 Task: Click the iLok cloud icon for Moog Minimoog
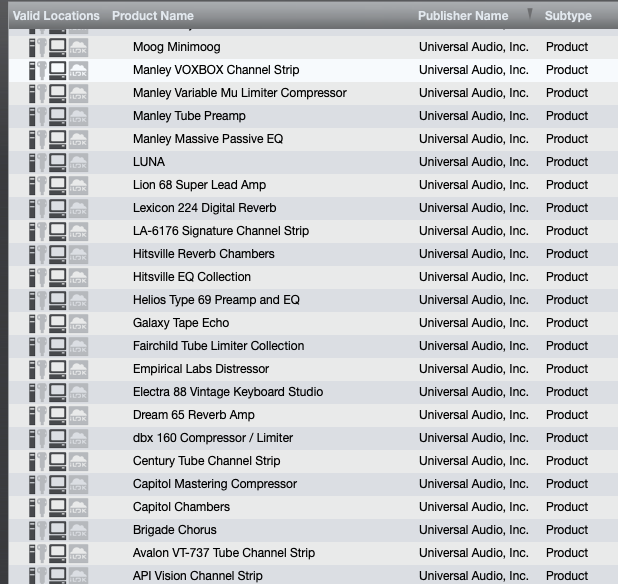(x=78, y=48)
